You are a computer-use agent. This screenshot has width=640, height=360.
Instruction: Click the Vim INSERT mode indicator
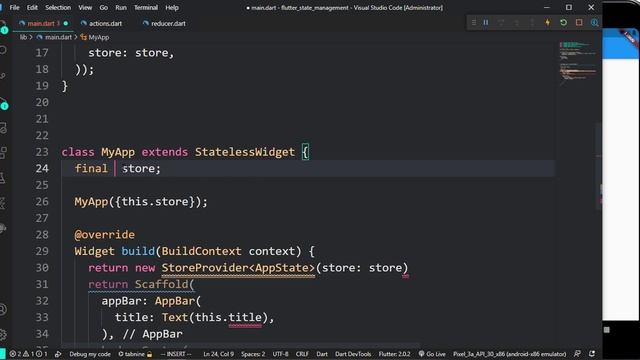point(176,354)
